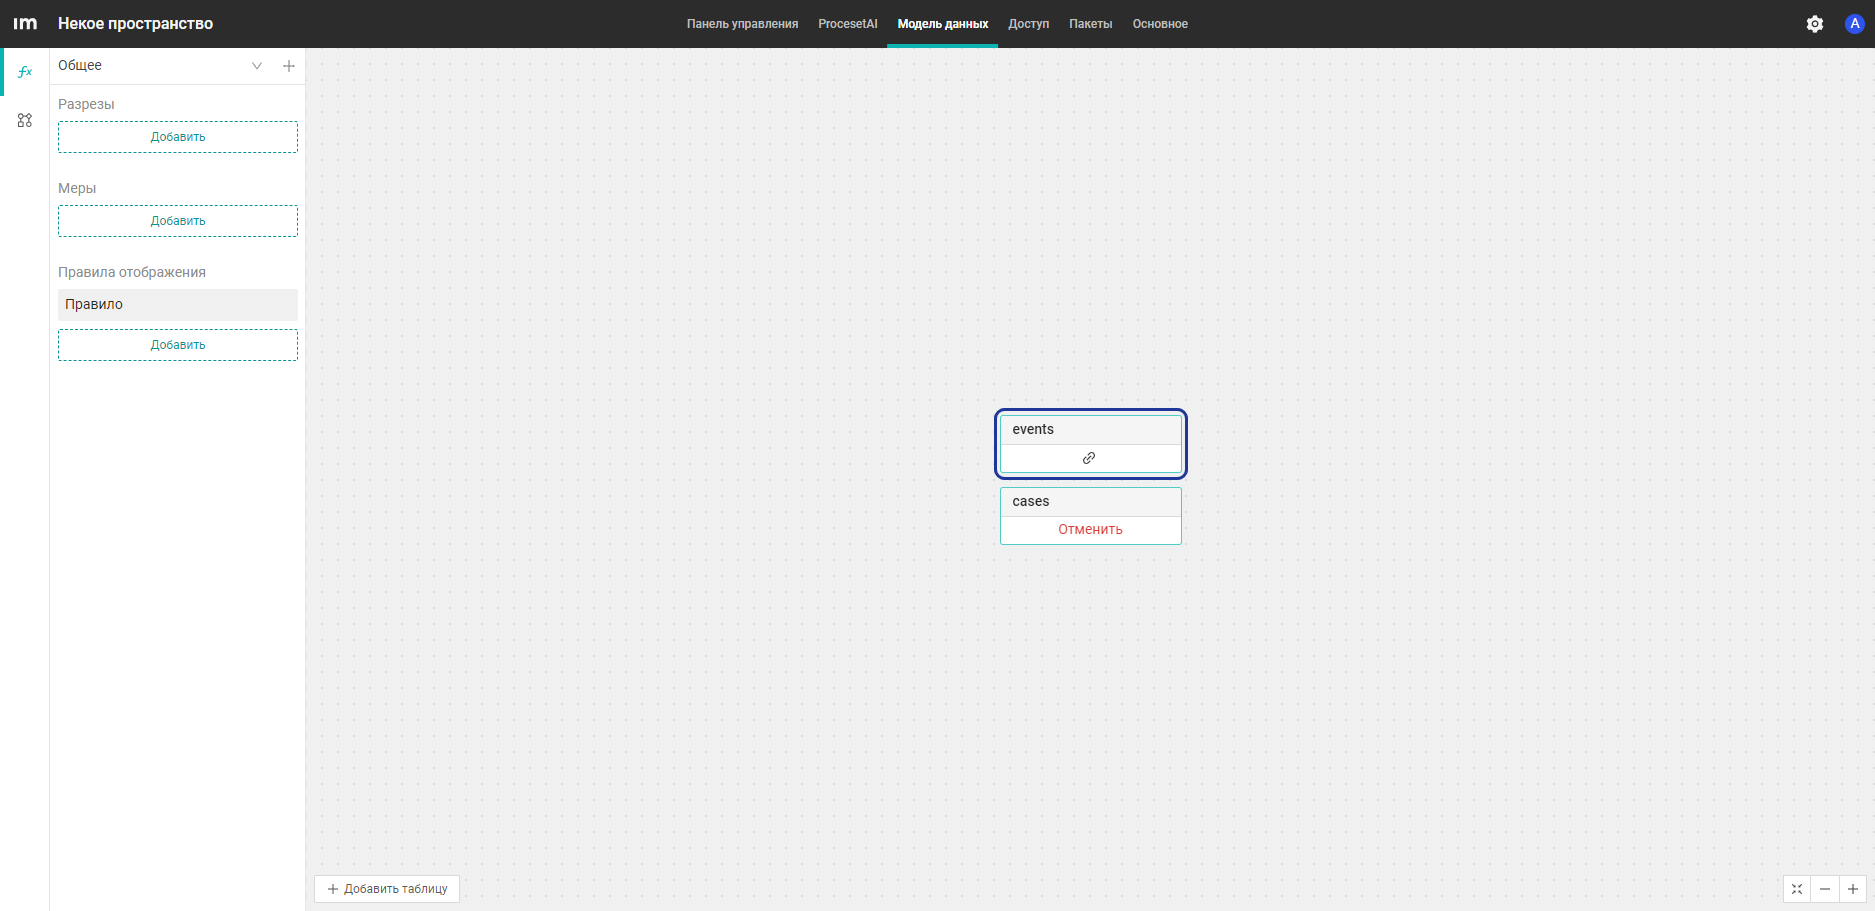This screenshot has height=911, width=1875.
Task: Open the widgets grid sidebar icon
Action: pyautogui.click(x=25, y=120)
